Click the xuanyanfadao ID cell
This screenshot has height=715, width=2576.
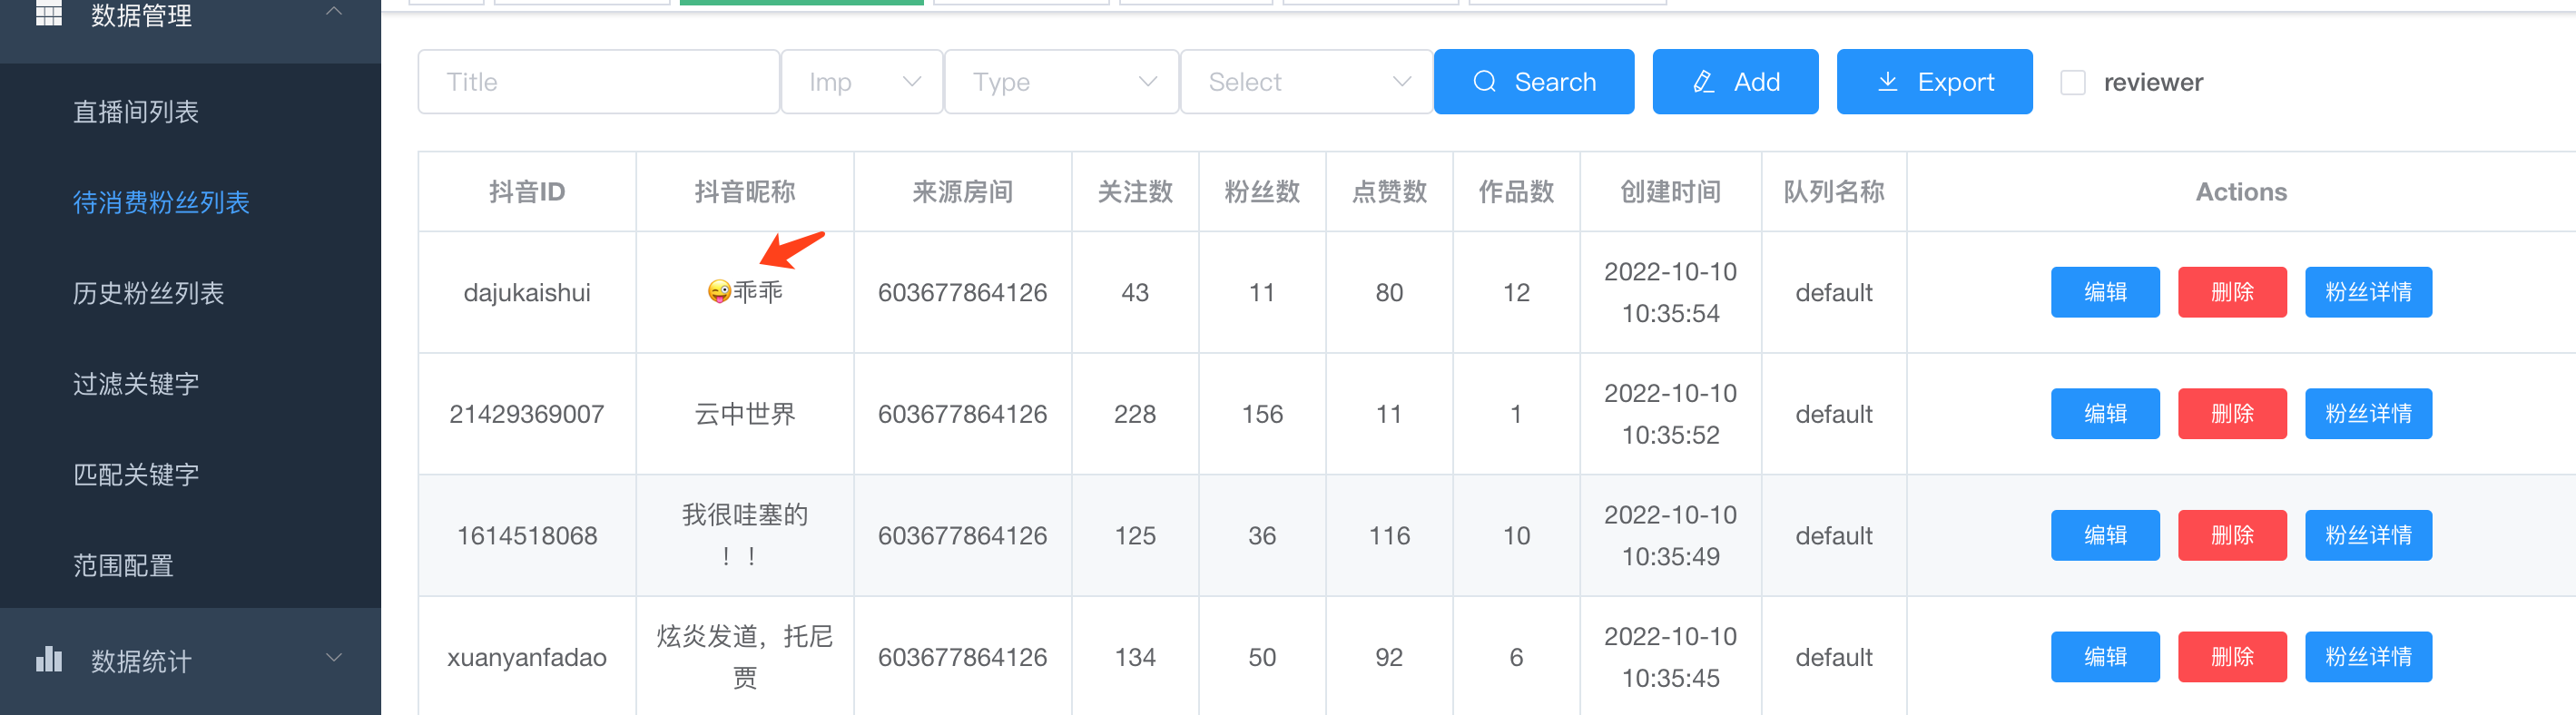click(x=527, y=658)
